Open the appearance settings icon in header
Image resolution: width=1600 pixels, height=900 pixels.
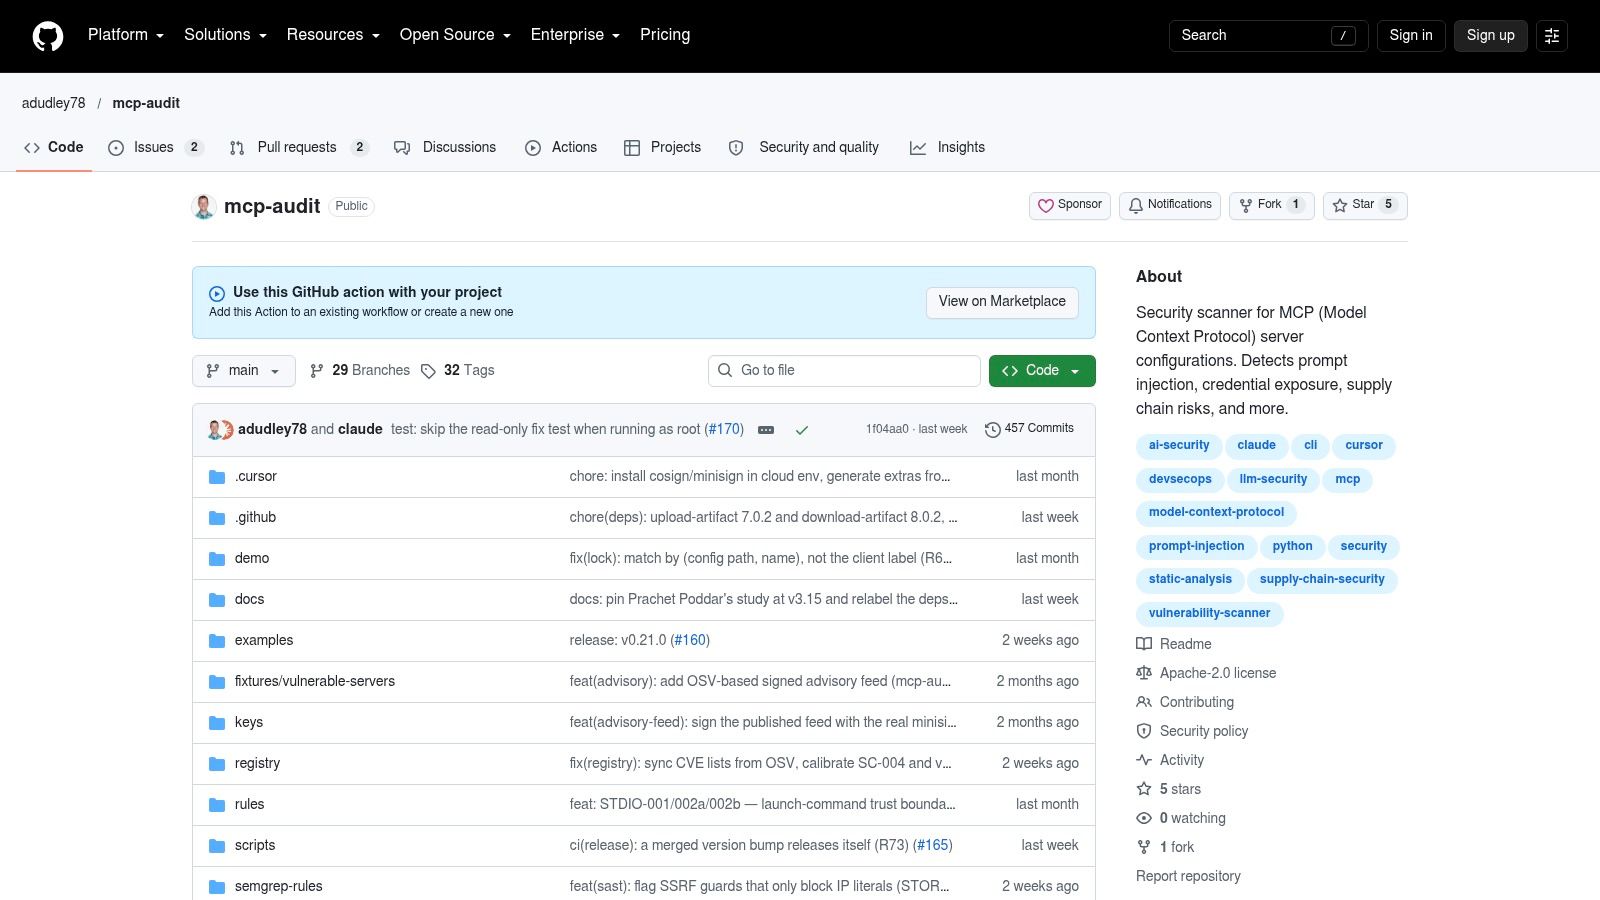pos(1552,36)
